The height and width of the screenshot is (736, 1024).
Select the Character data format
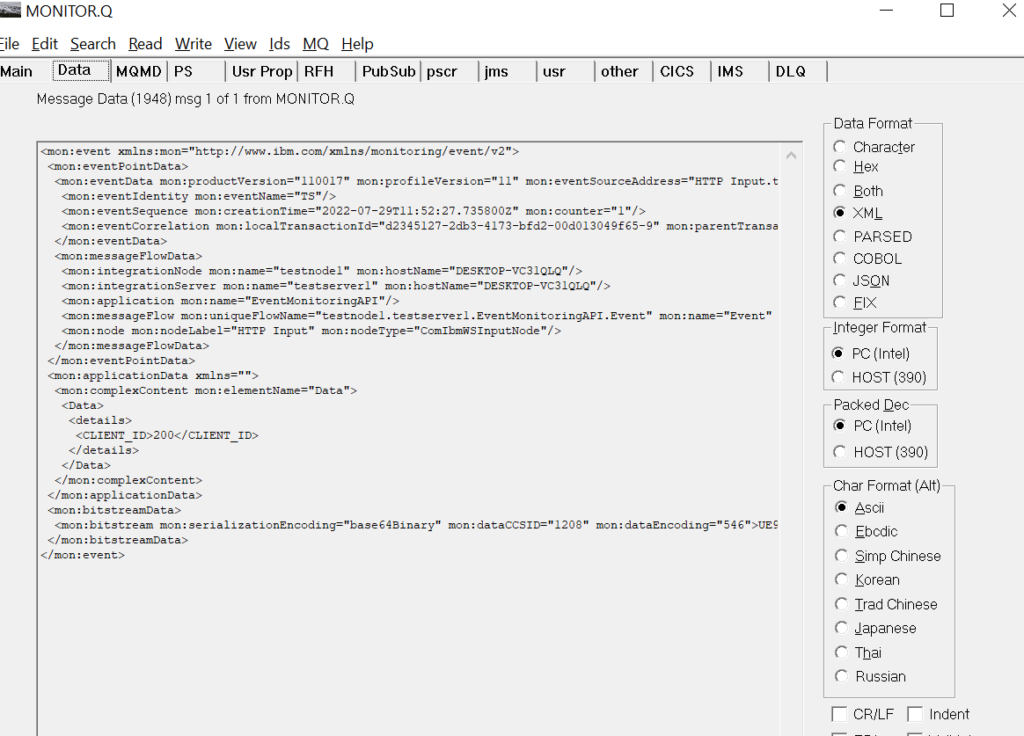click(840, 146)
